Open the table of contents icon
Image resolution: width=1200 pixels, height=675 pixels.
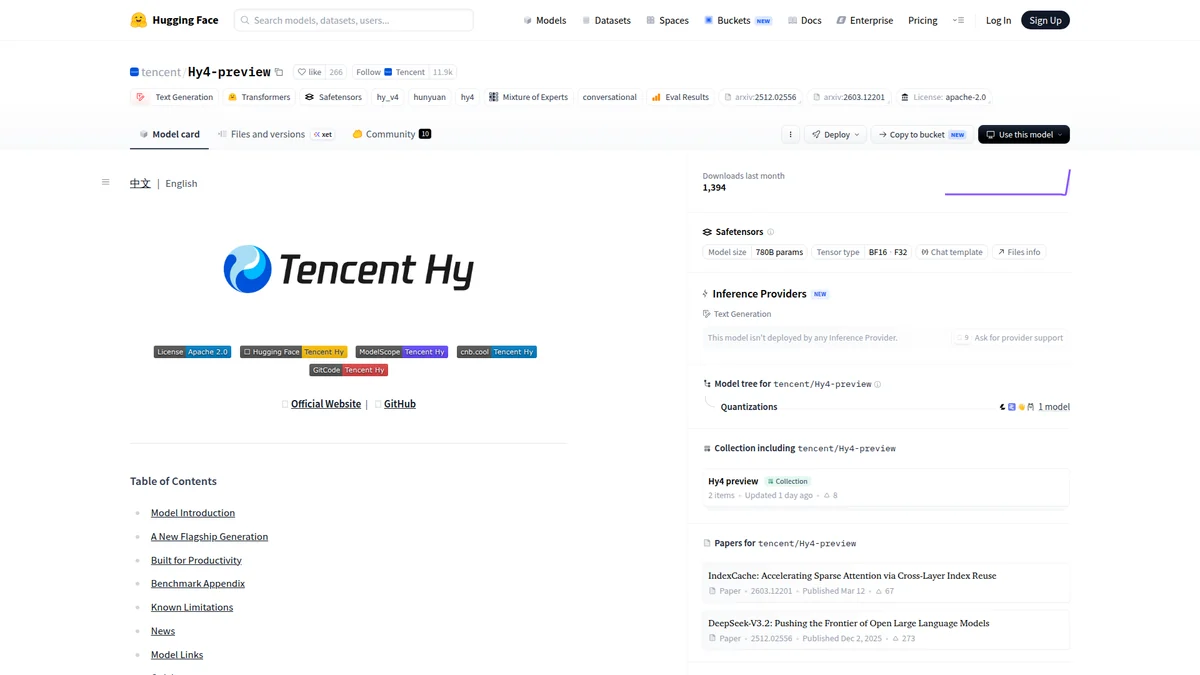105,182
